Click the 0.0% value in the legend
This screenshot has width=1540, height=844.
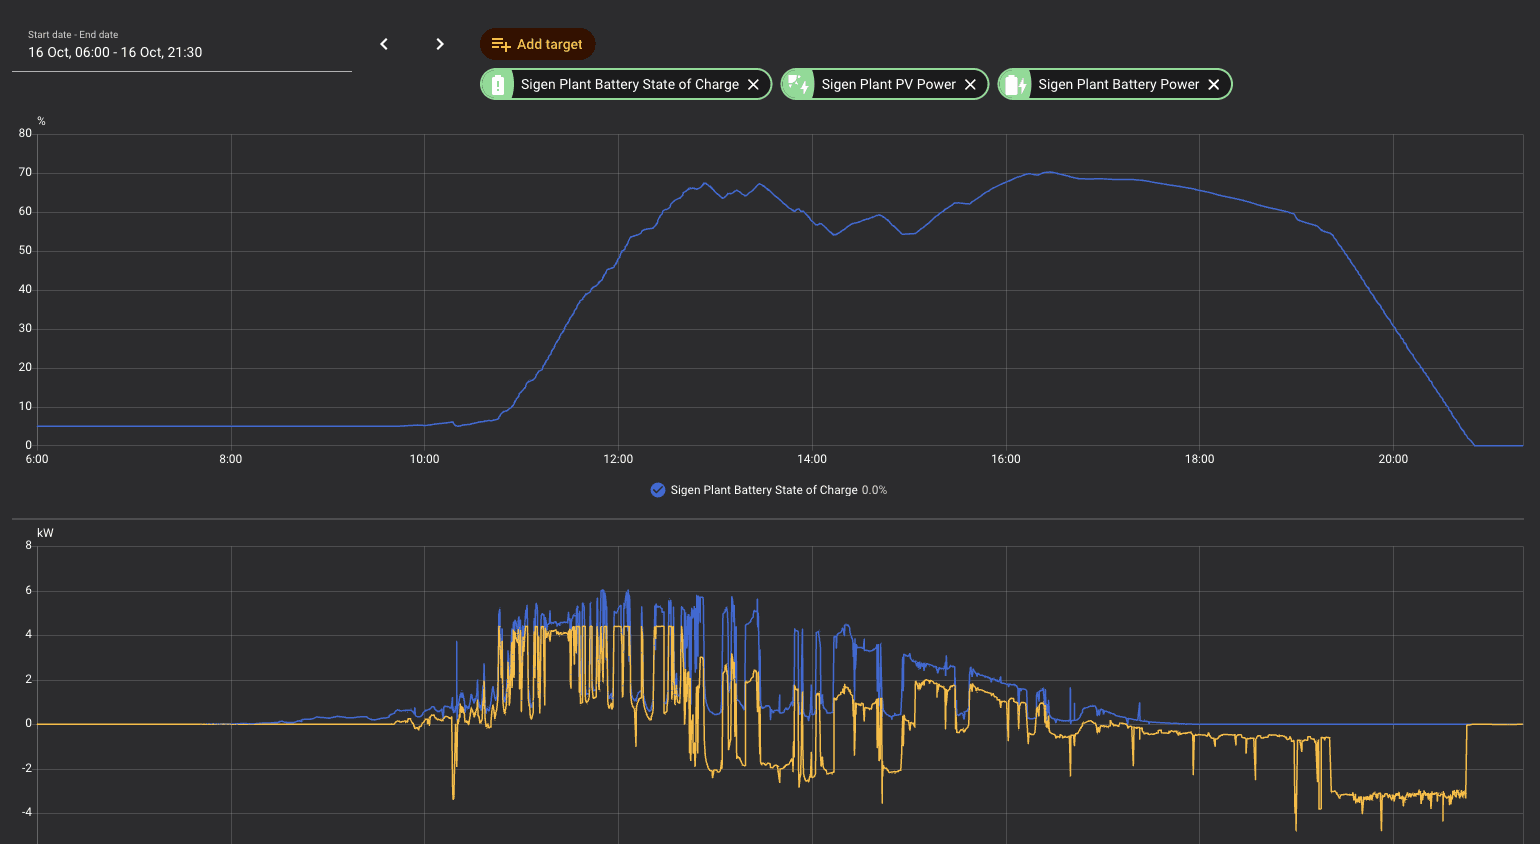click(875, 490)
